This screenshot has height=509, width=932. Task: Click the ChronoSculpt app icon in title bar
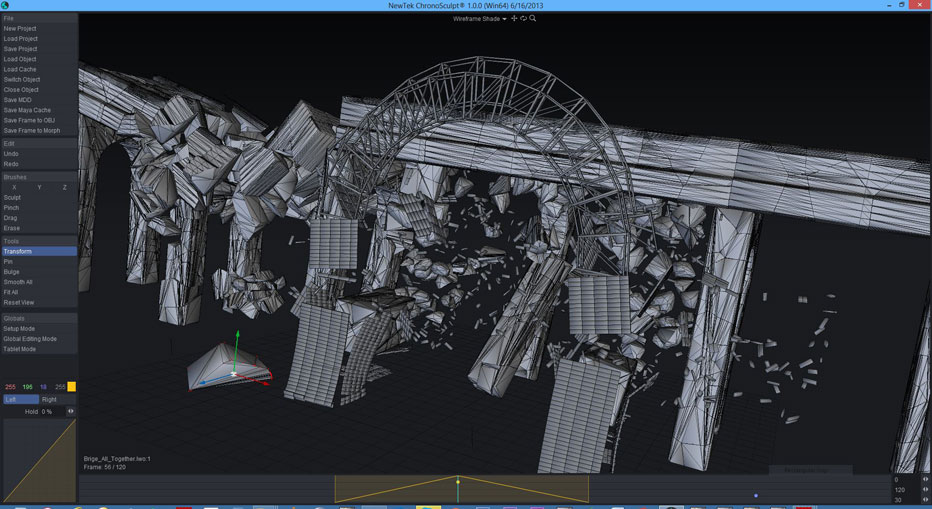click(x=6, y=6)
